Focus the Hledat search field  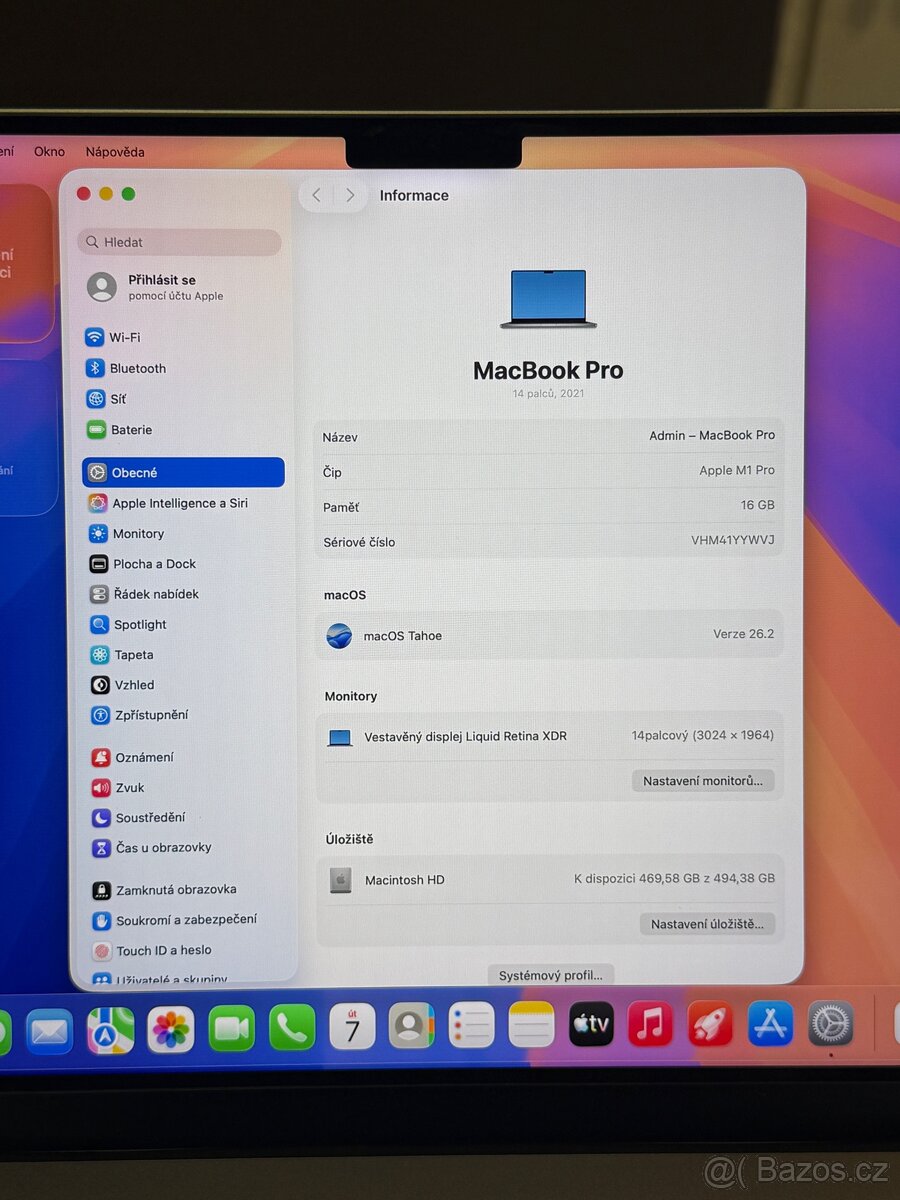click(180, 242)
